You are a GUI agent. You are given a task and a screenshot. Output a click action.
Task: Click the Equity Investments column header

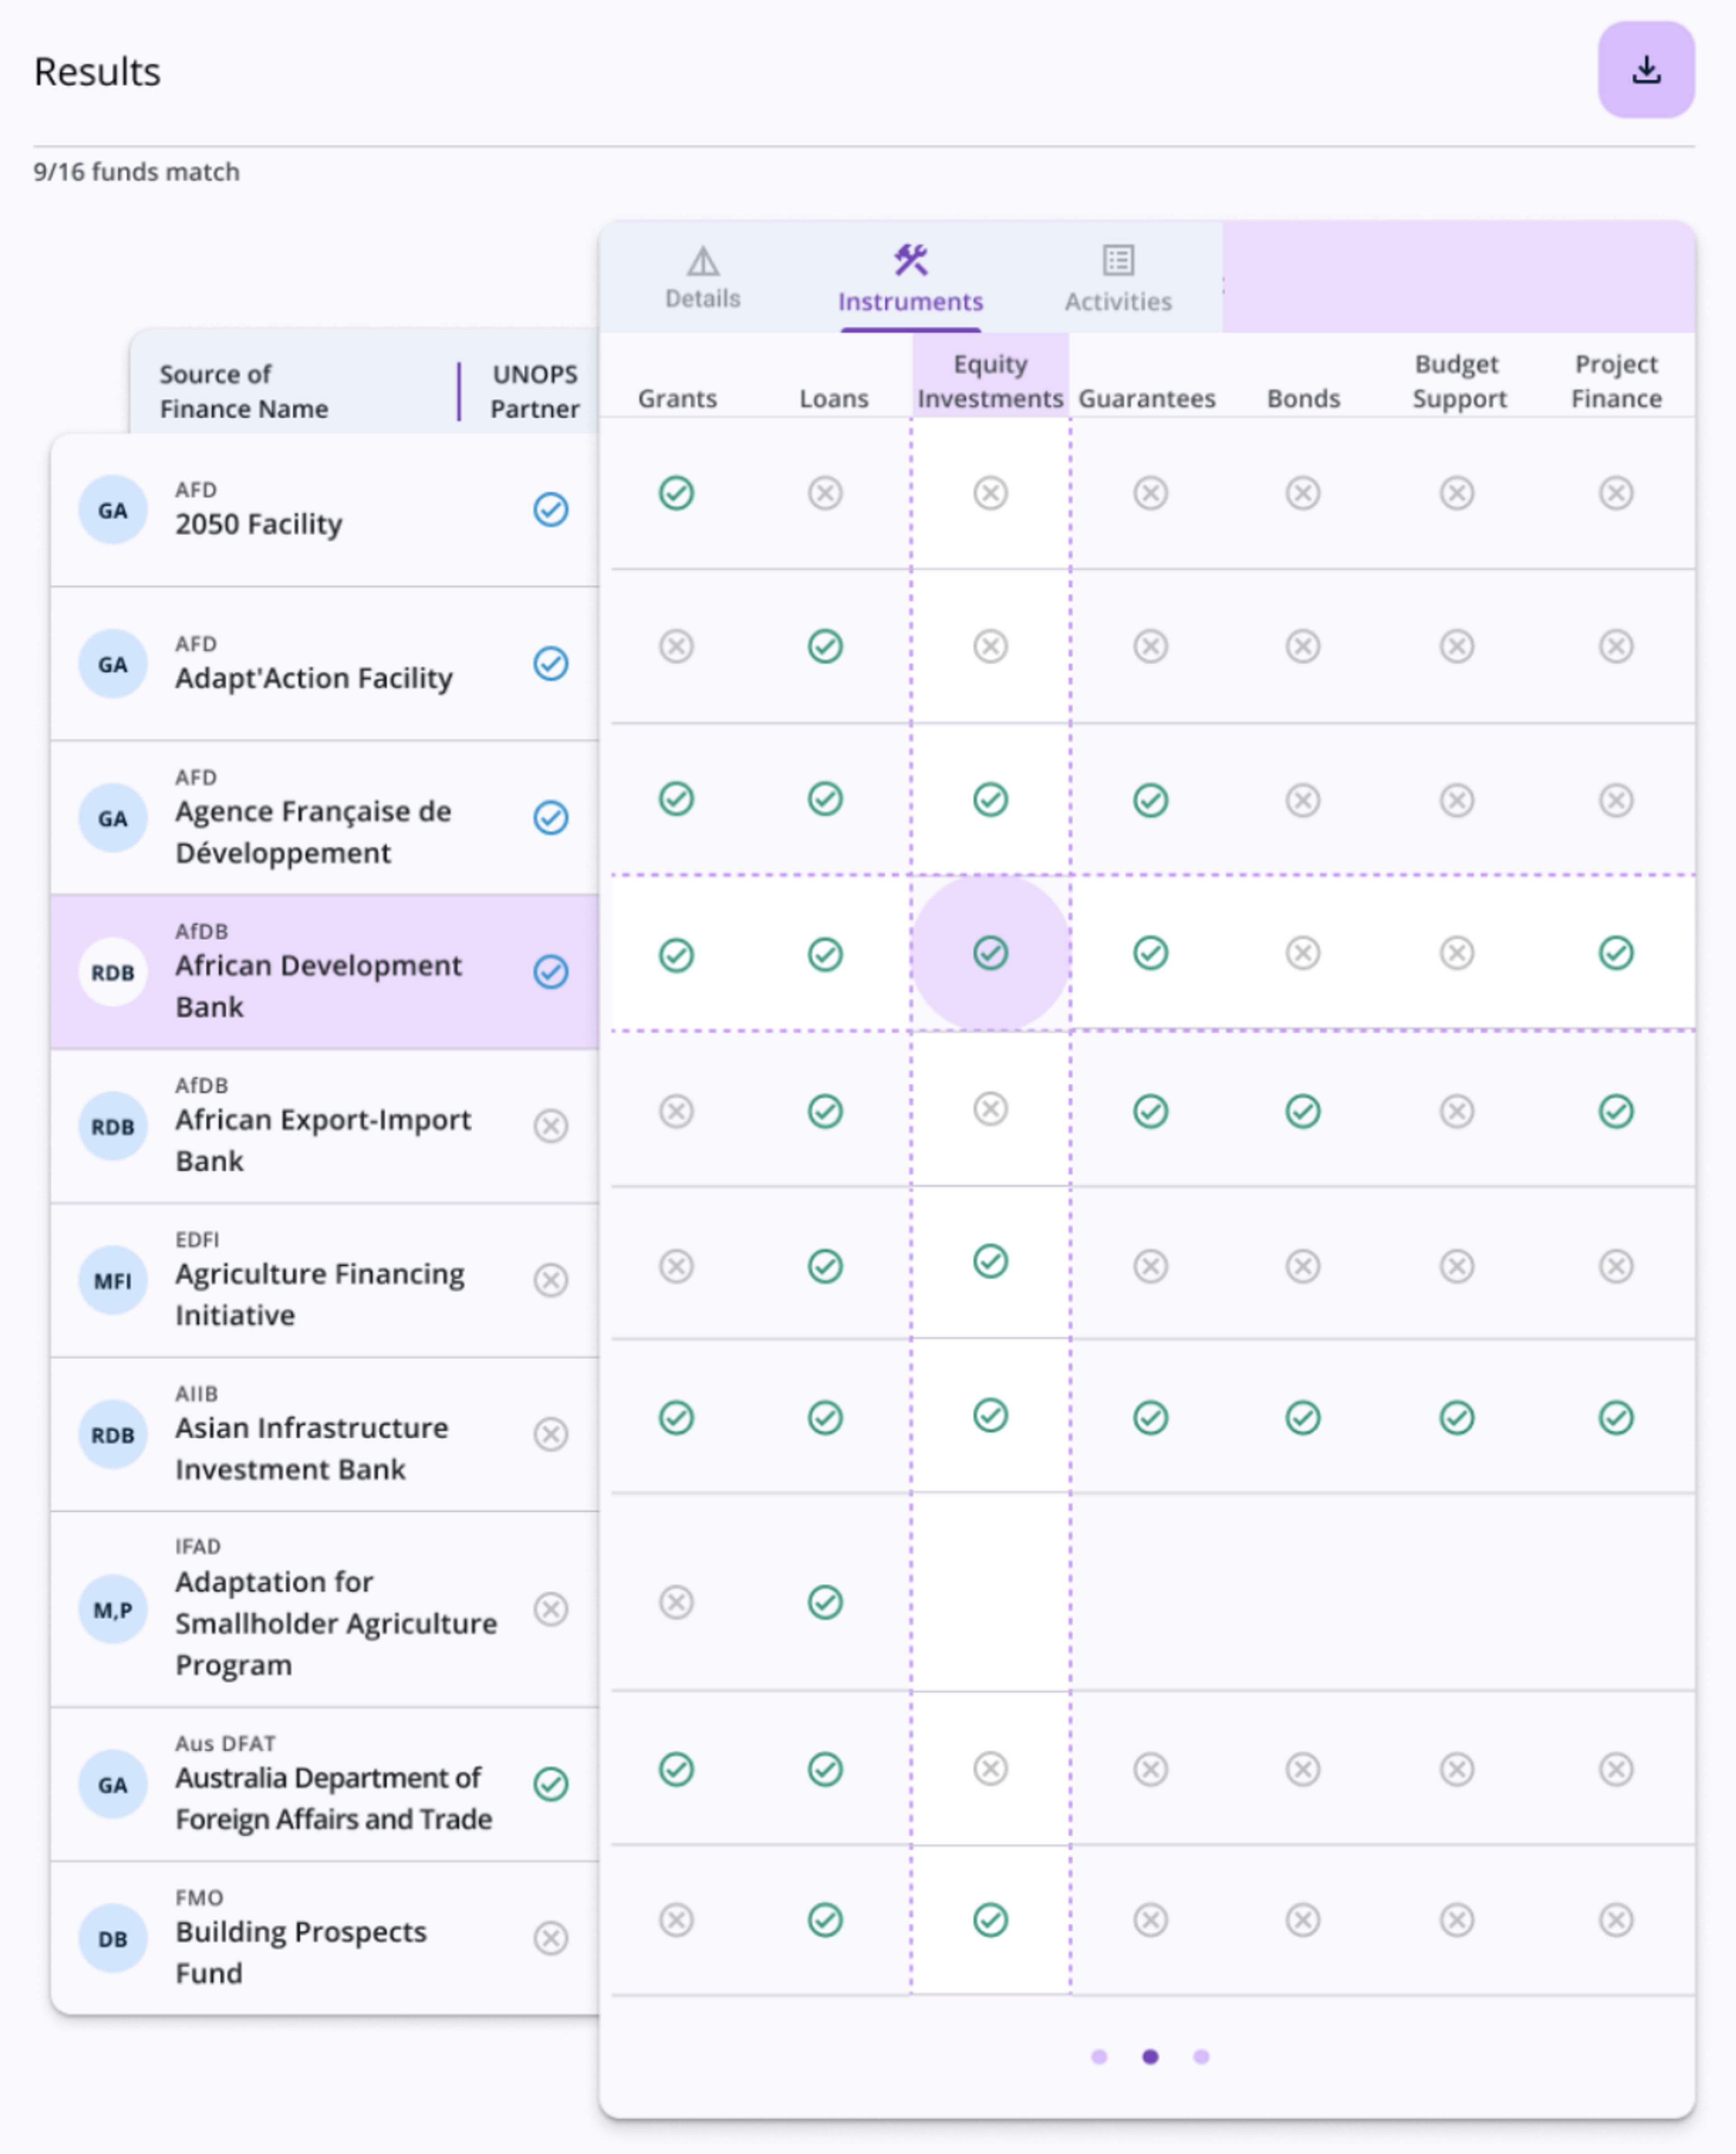tap(990, 381)
